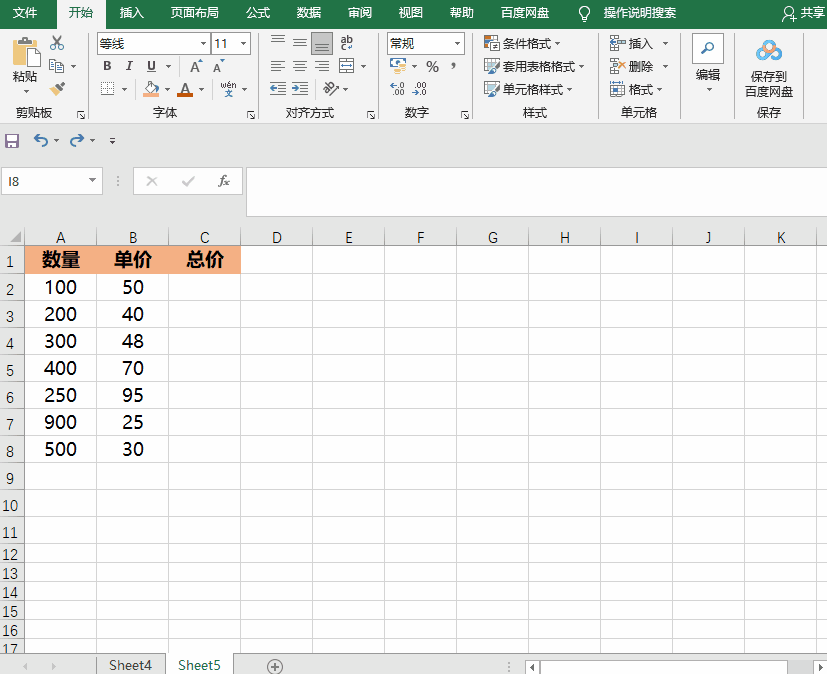Click the Save floppy icon
Viewport: 827px width, 674px height.
click(x=12, y=140)
